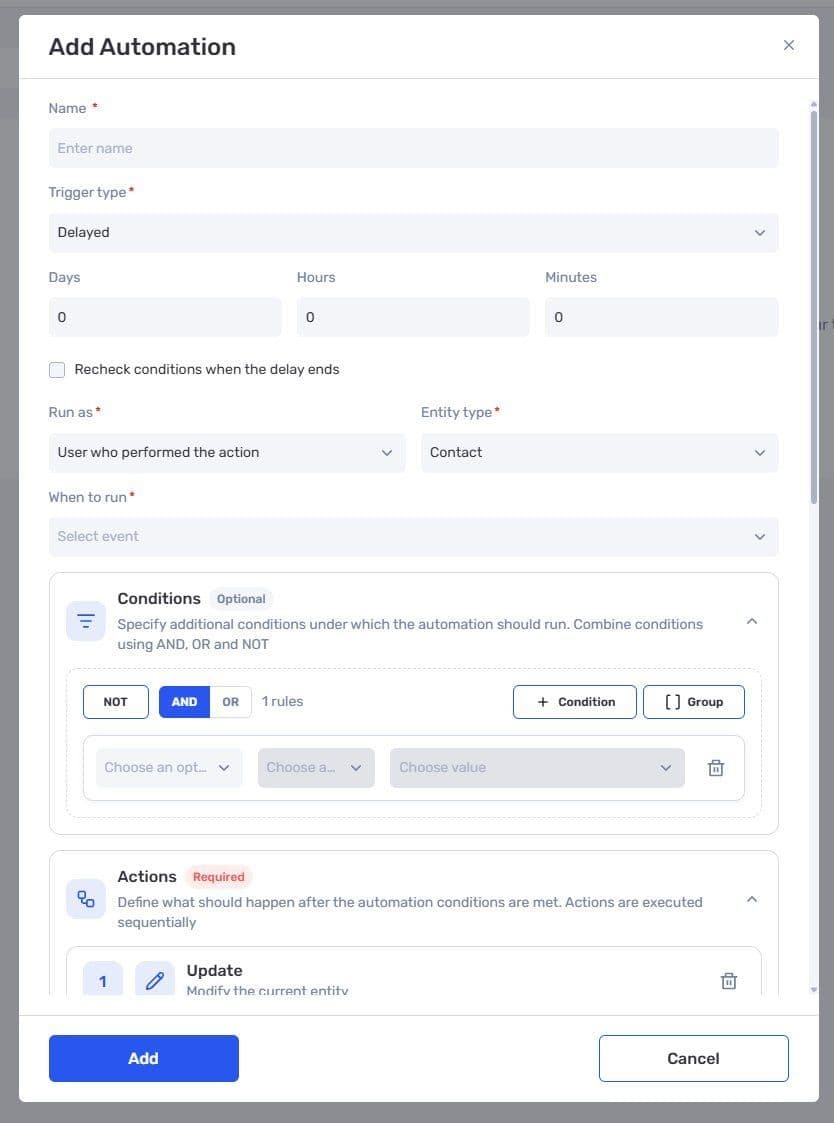Close the Add Automation dialog
This screenshot has width=834, height=1123.
[788, 45]
